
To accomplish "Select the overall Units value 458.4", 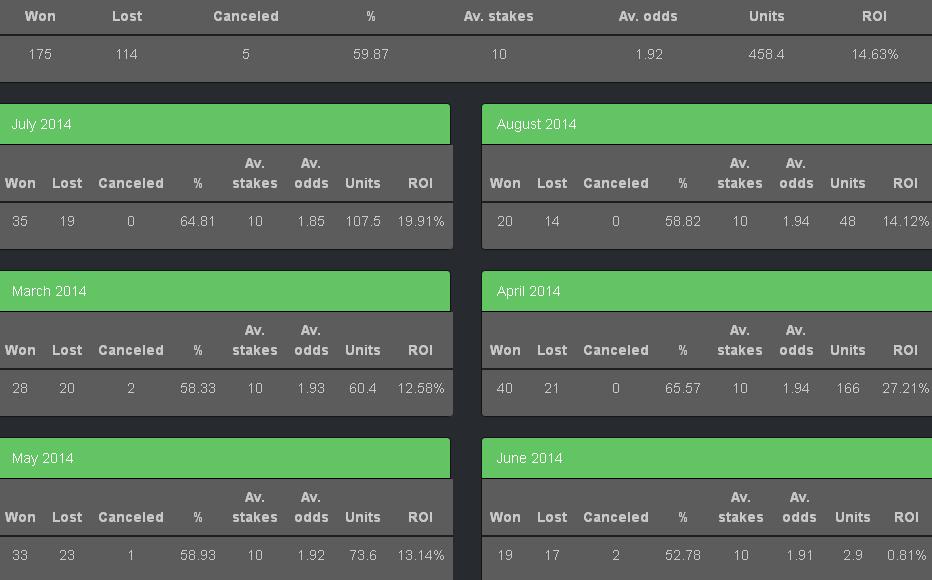I will tap(766, 55).
